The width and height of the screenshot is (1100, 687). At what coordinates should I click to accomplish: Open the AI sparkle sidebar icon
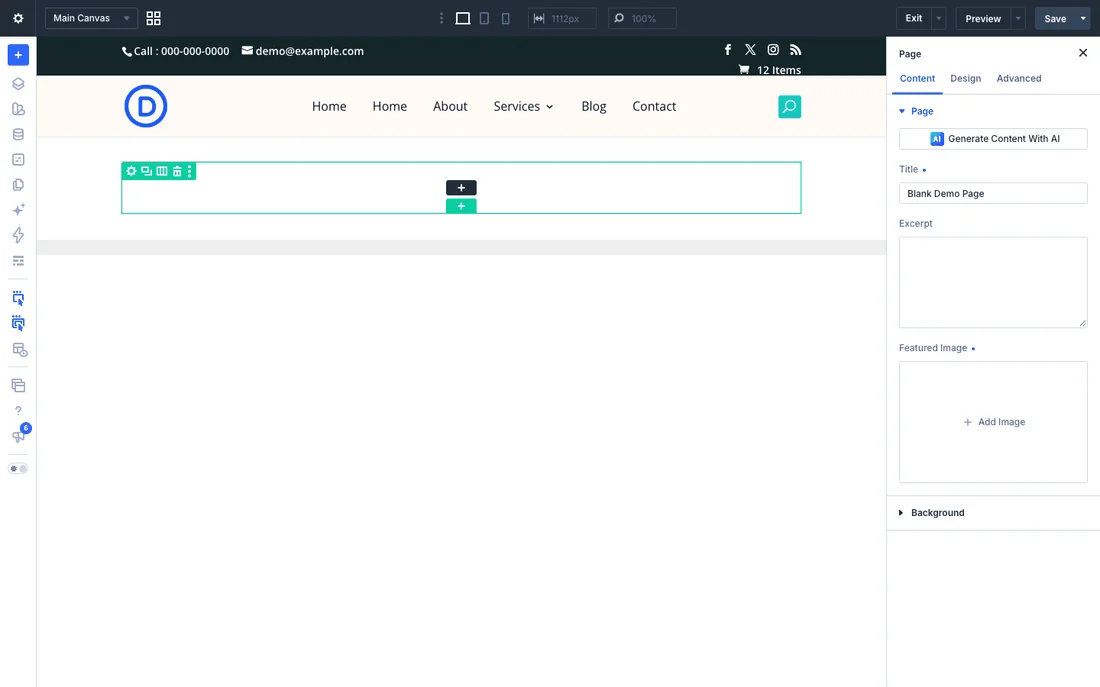pyautogui.click(x=18, y=210)
